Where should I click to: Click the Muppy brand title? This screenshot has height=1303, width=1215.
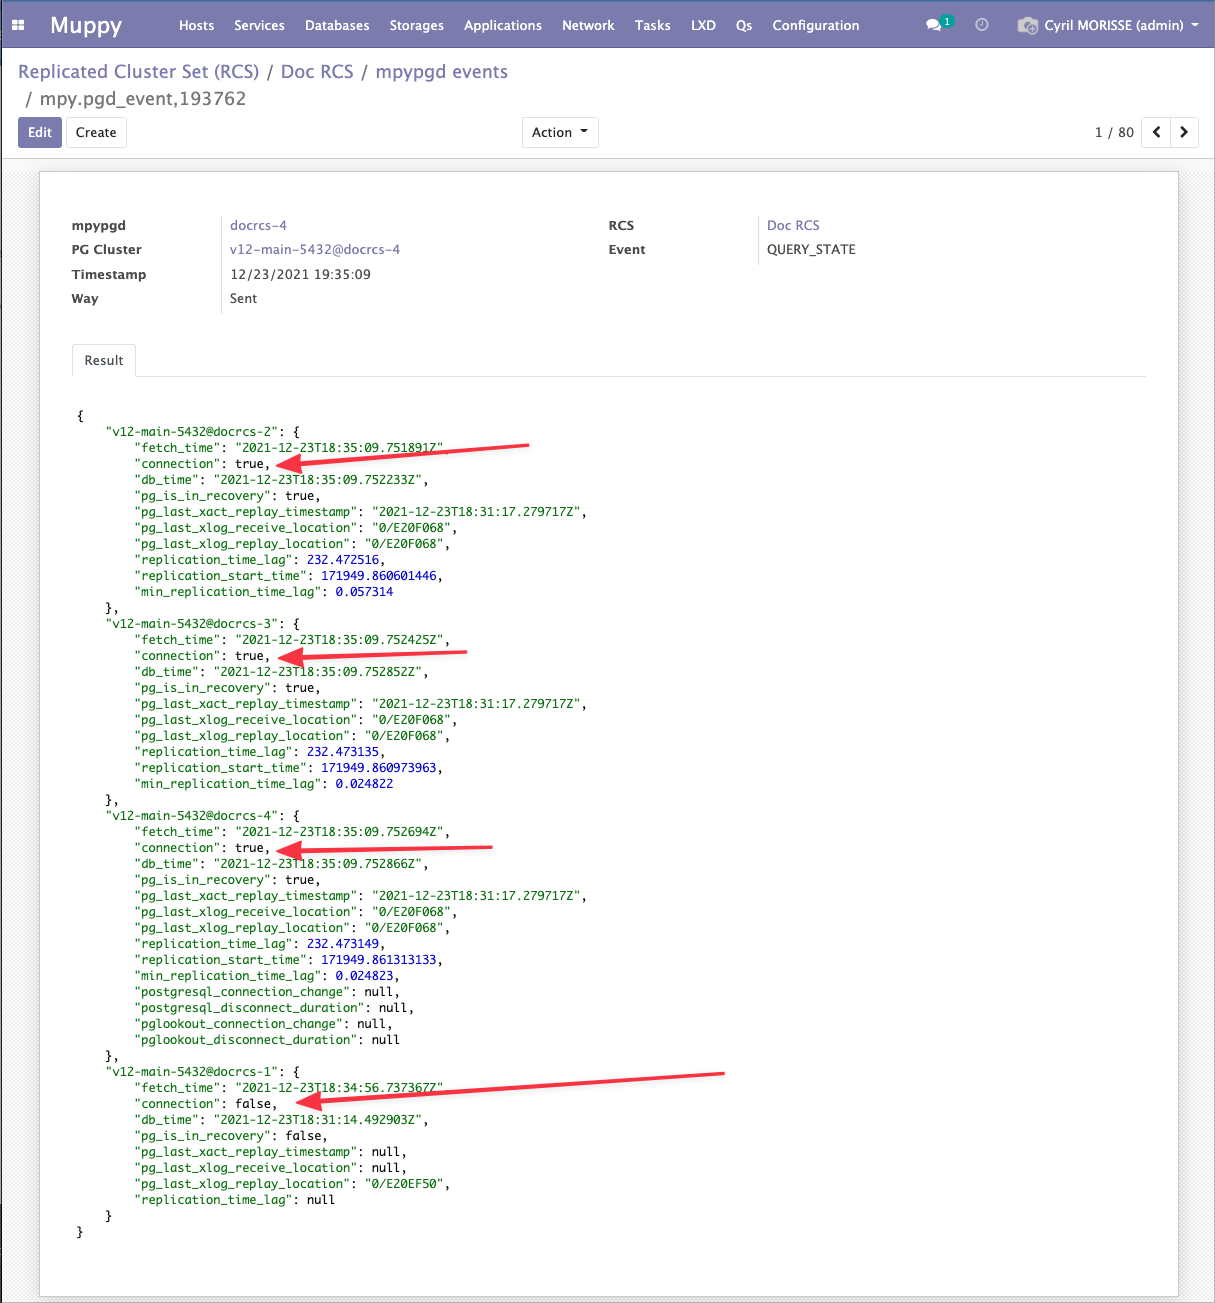[86, 25]
